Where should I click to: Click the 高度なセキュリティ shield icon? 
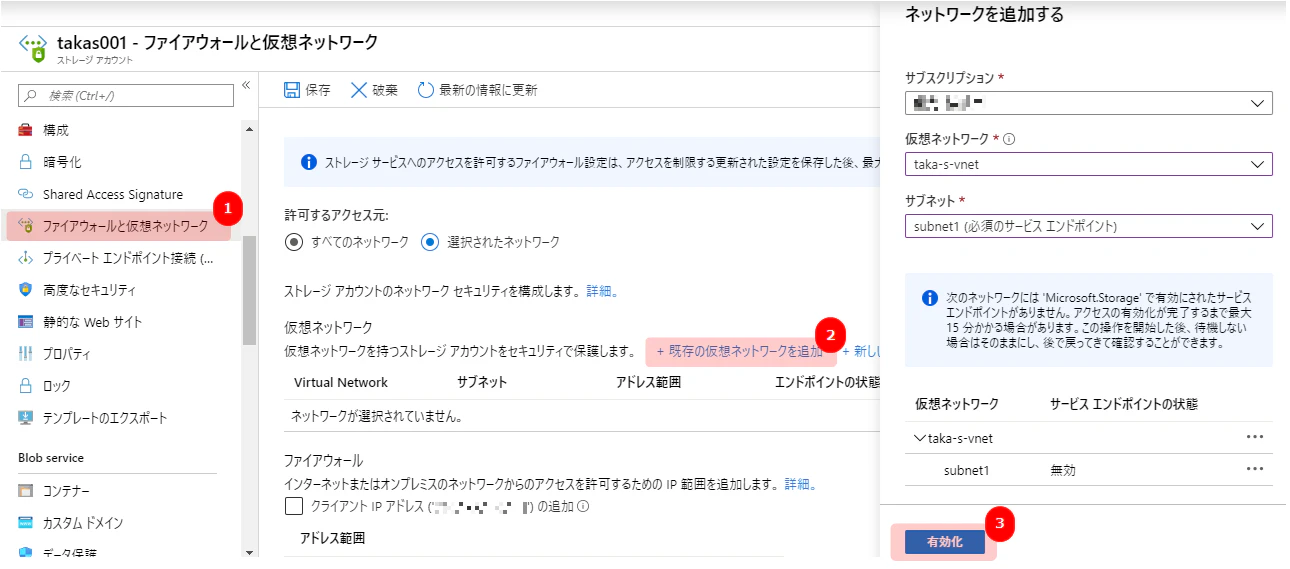pyautogui.click(x=26, y=290)
